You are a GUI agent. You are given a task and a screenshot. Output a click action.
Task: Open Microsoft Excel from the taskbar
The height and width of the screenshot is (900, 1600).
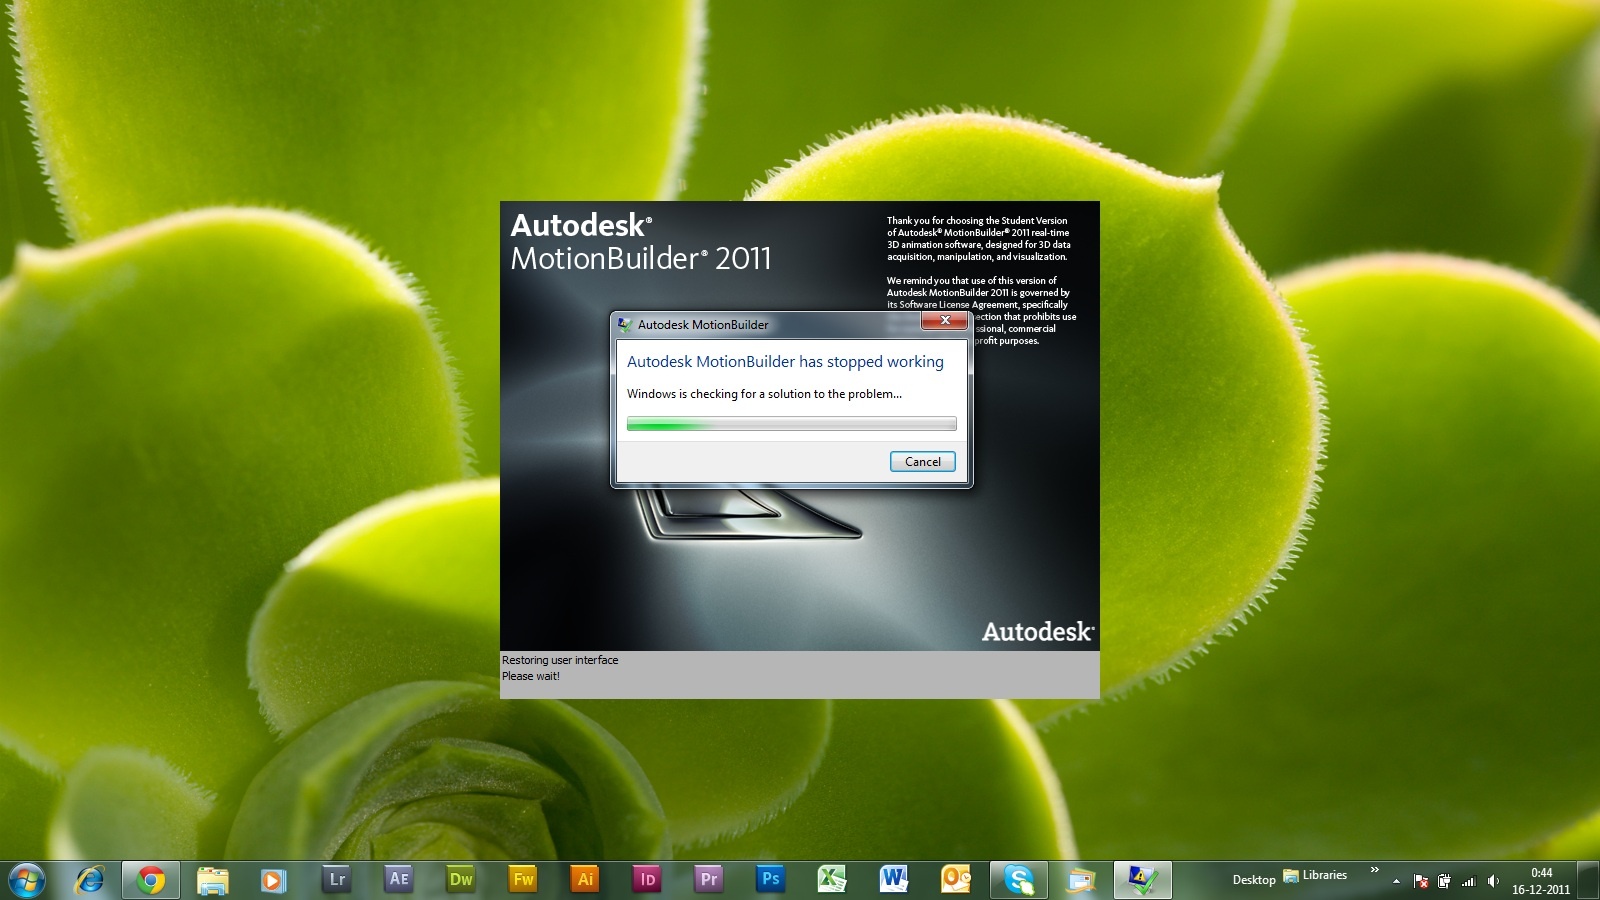[x=832, y=880]
